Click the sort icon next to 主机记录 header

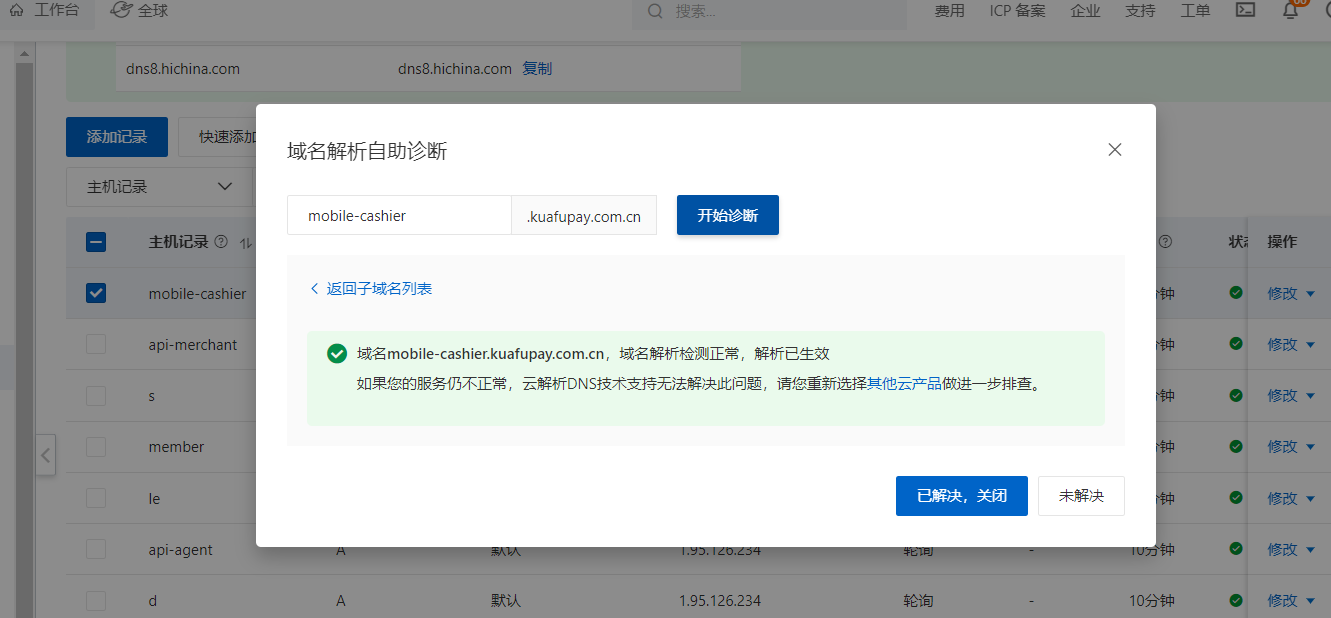click(x=245, y=242)
